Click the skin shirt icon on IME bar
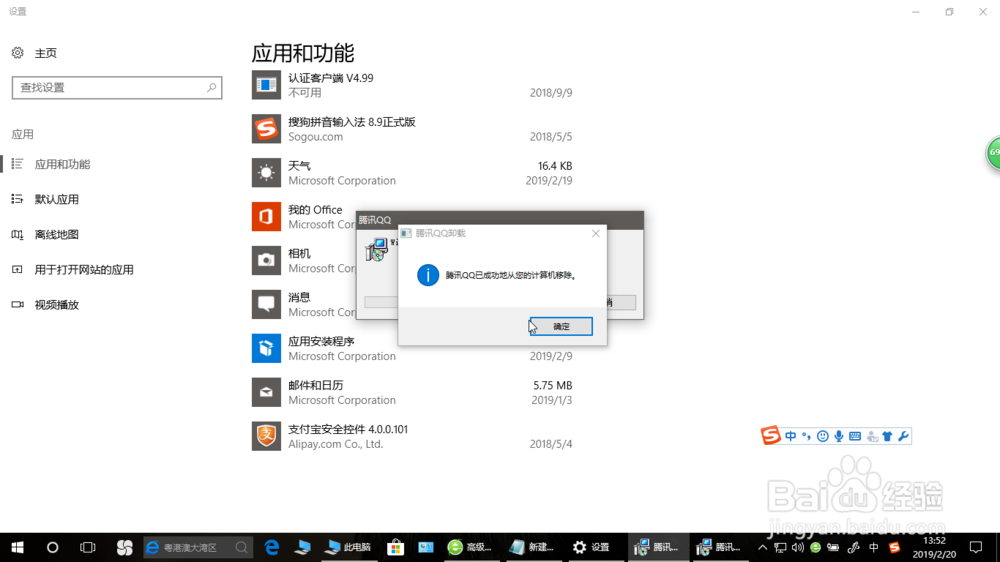Viewport: 1000px width, 562px height. pos(887,436)
